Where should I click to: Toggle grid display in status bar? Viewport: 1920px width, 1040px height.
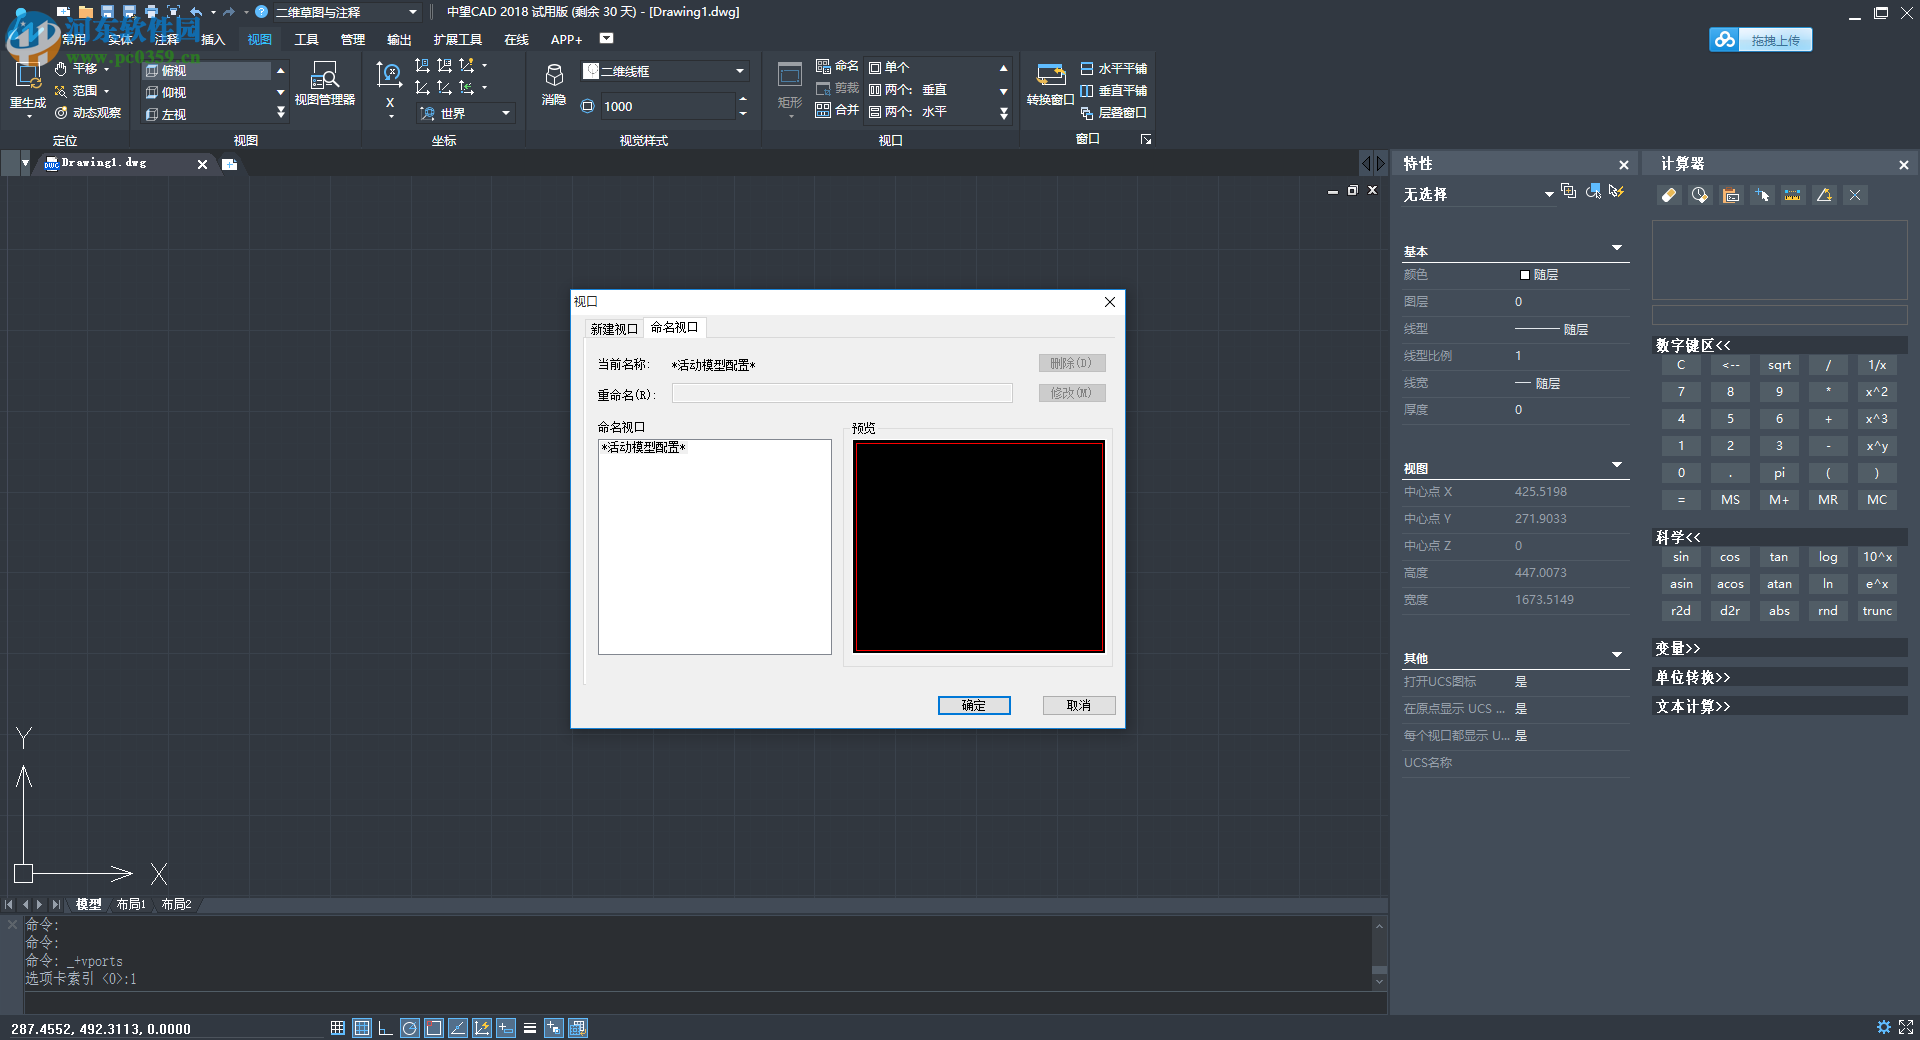[362, 1028]
